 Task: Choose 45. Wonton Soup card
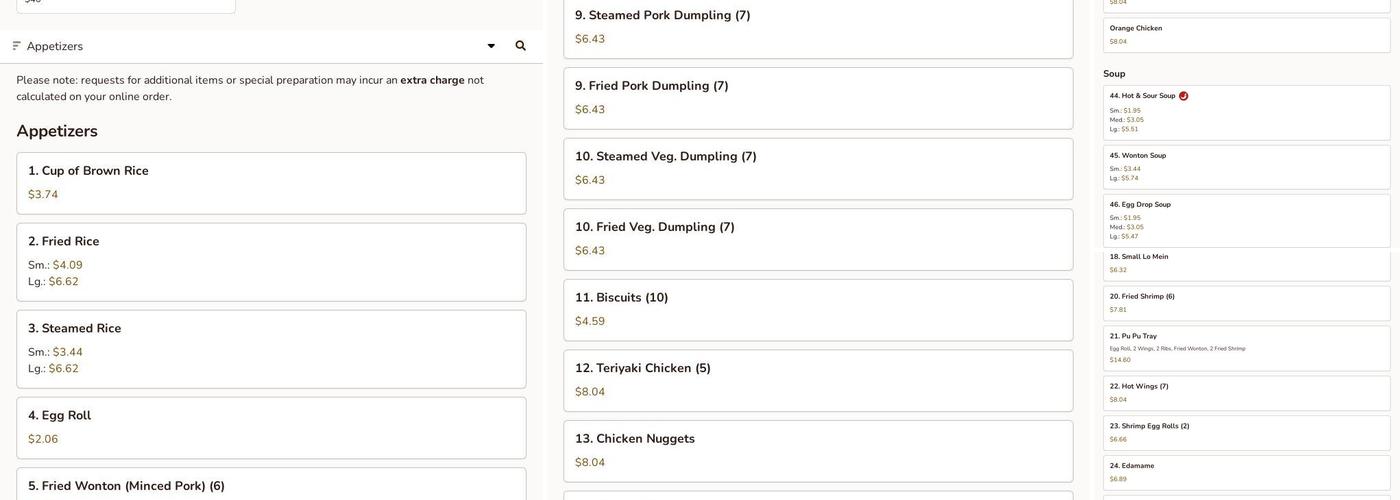pyautogui.click(x=1246, y=167)
